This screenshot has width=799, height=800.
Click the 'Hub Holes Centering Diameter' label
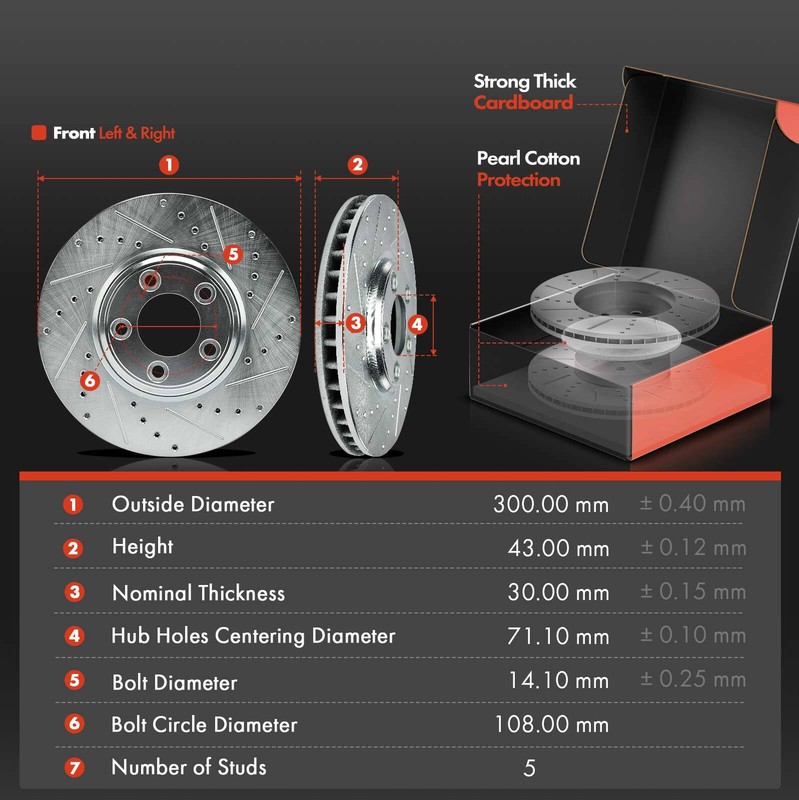(x=253, y=636)
